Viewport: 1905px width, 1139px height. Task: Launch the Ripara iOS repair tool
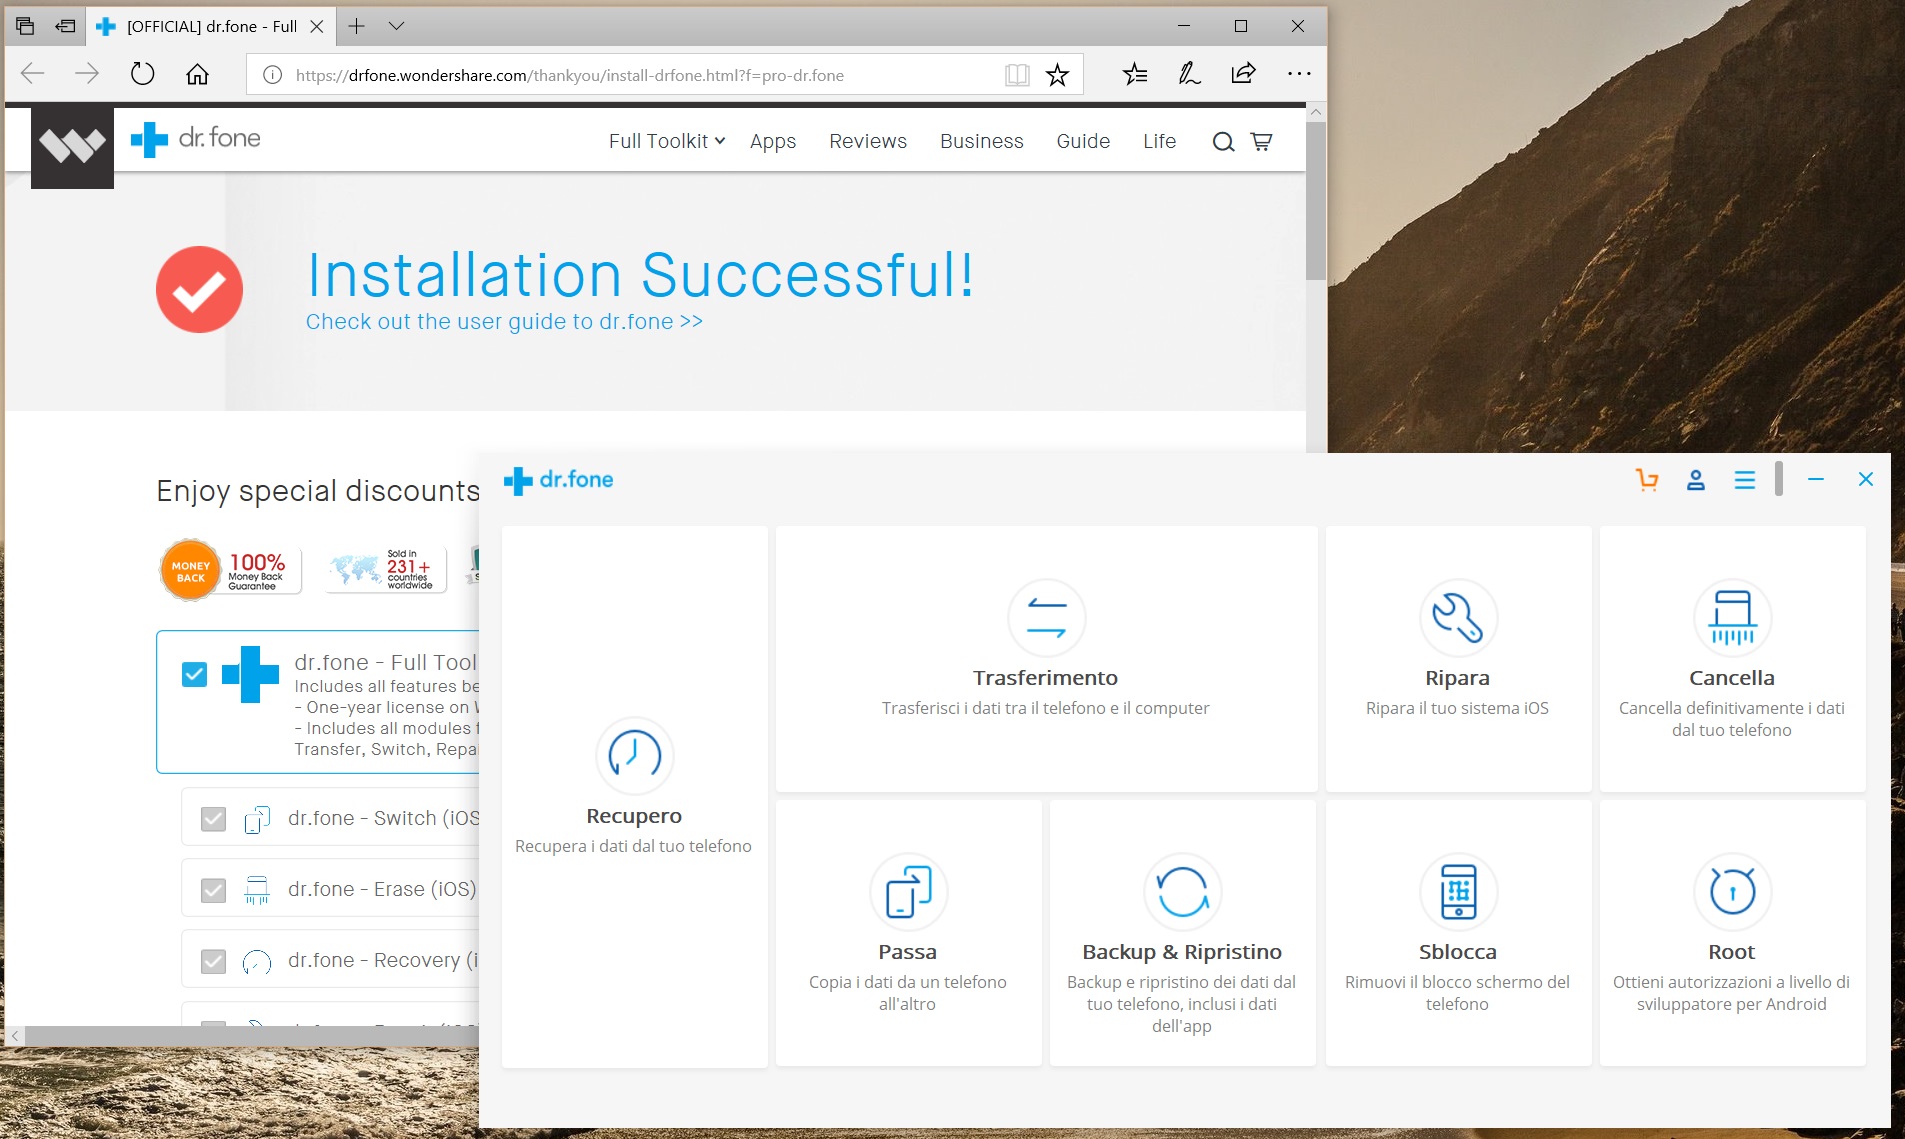tap(1458, 659)
